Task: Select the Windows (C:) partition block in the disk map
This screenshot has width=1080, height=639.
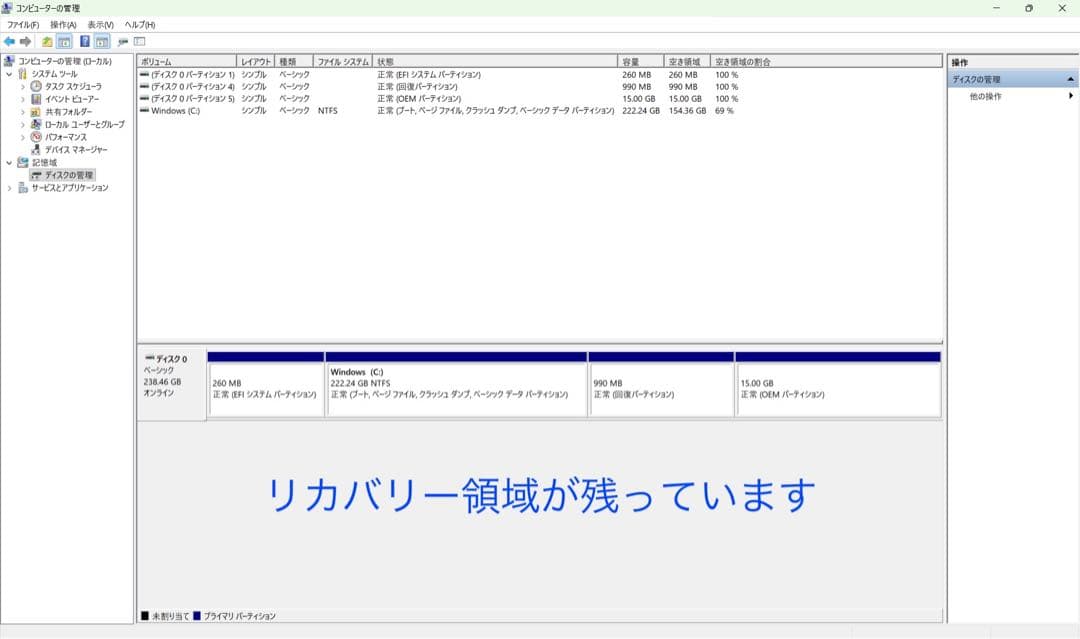Action: (455, 383)
